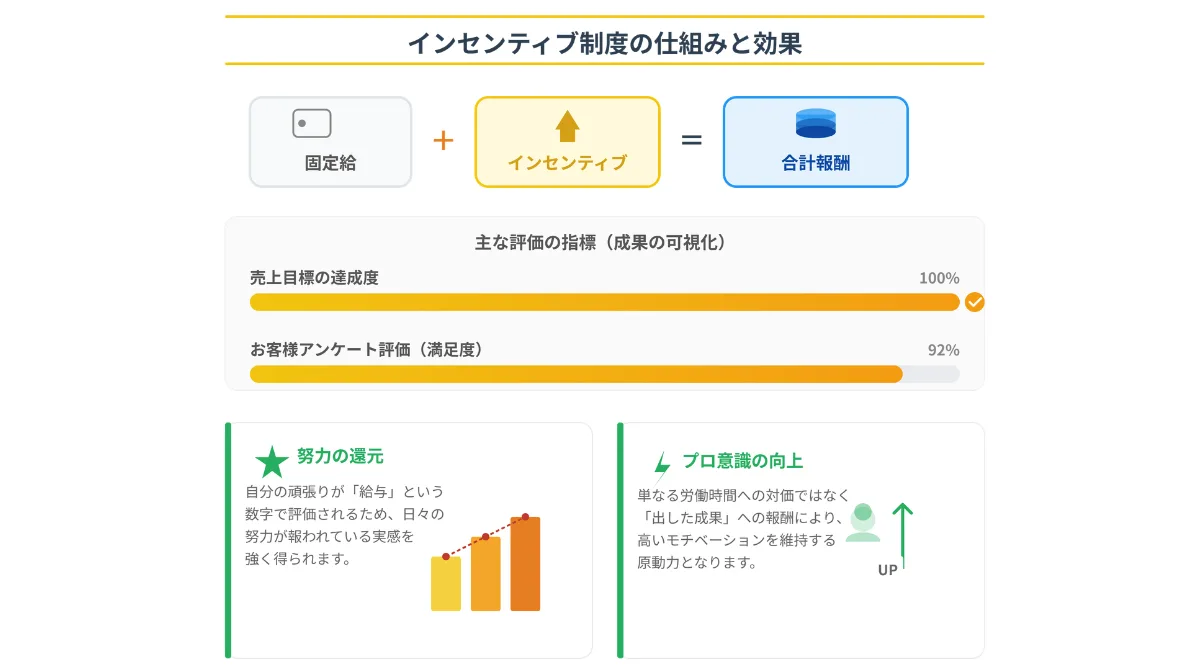Click the UP label under the arrow
Screen dimensions: 1200x672
(888, 571)
